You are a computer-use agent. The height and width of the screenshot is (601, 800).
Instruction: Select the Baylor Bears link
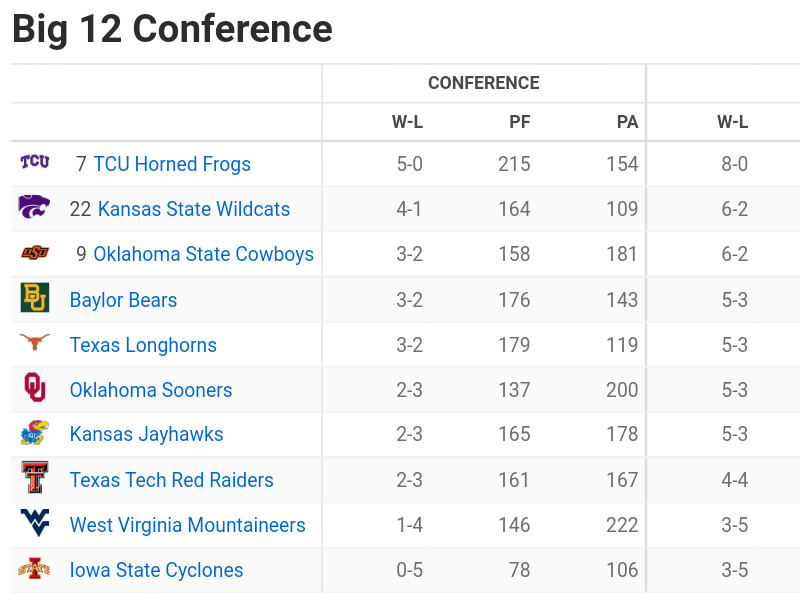(123, 300)
